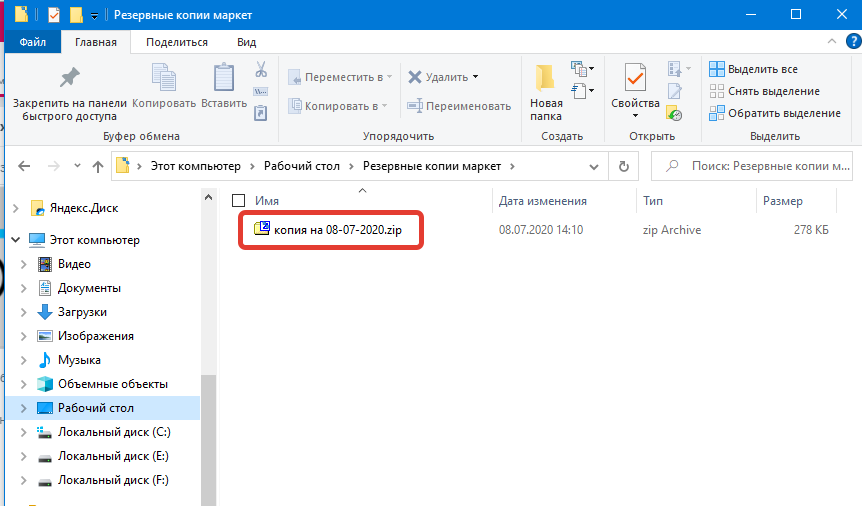The image size is (862, 506).
Task: Click the Paste clipboard icon
Action: click(x=223, y=80)
